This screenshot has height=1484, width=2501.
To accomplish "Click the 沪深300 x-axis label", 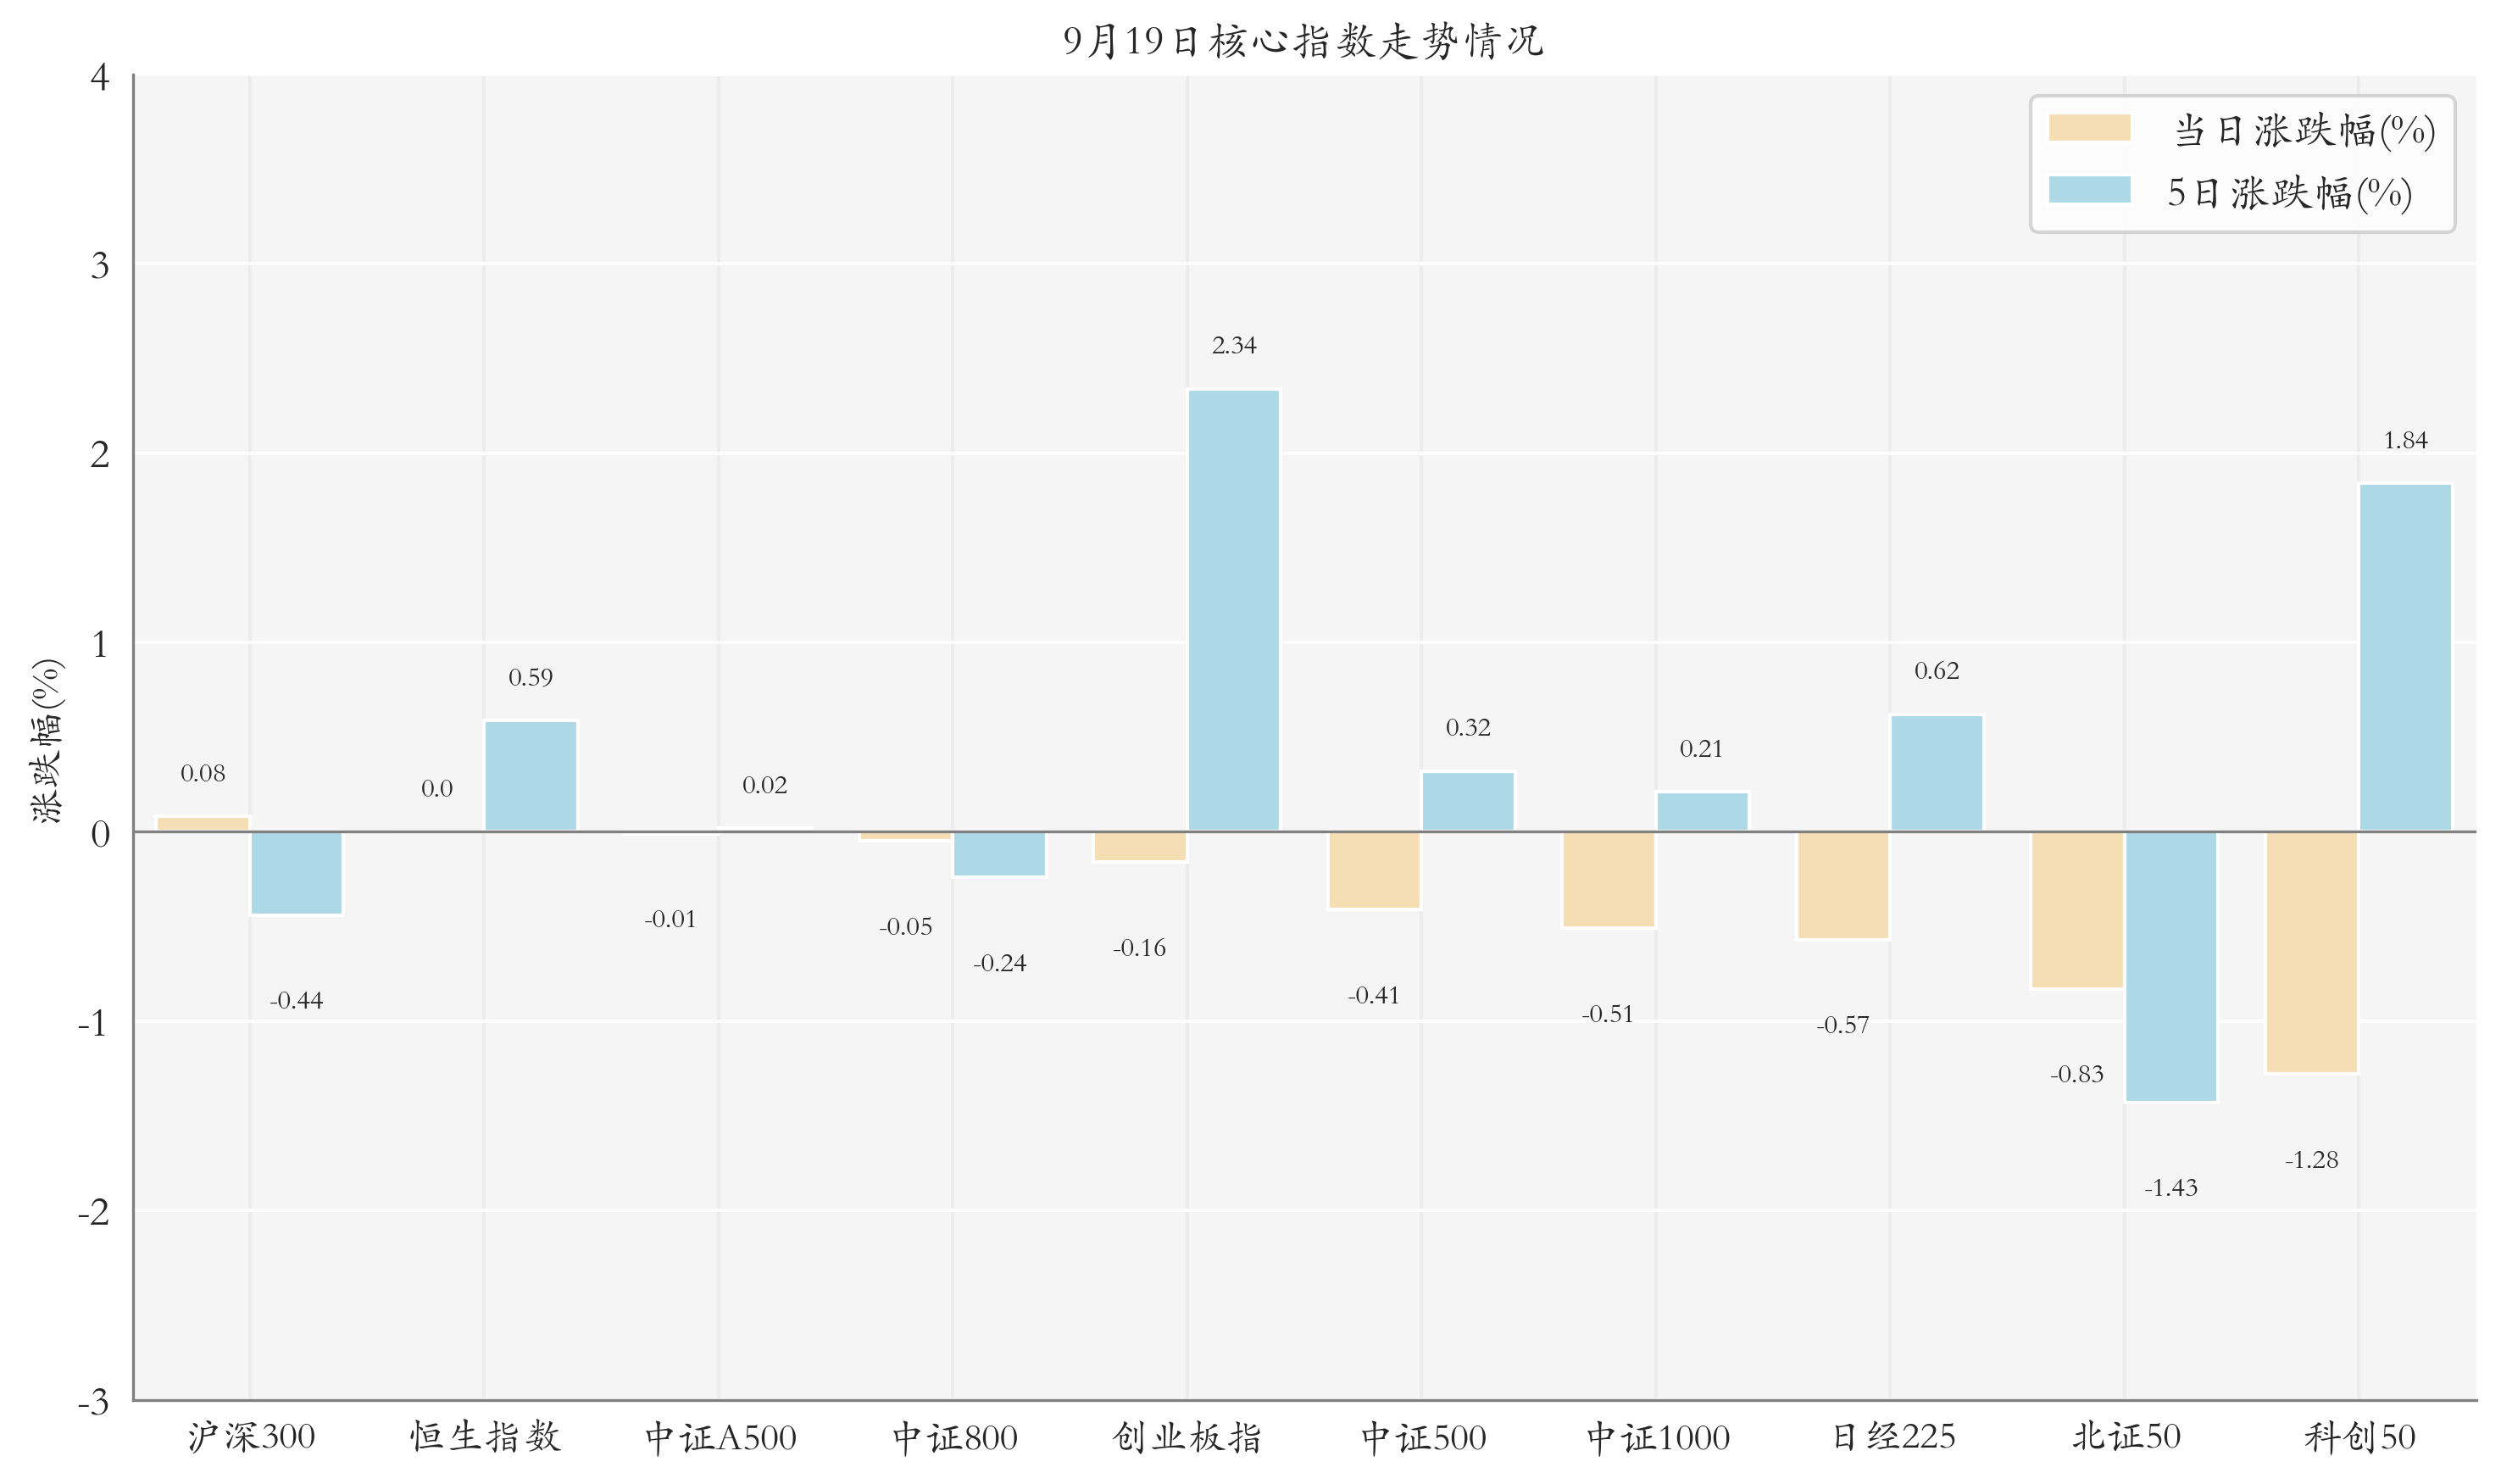I will [251, 1437].
